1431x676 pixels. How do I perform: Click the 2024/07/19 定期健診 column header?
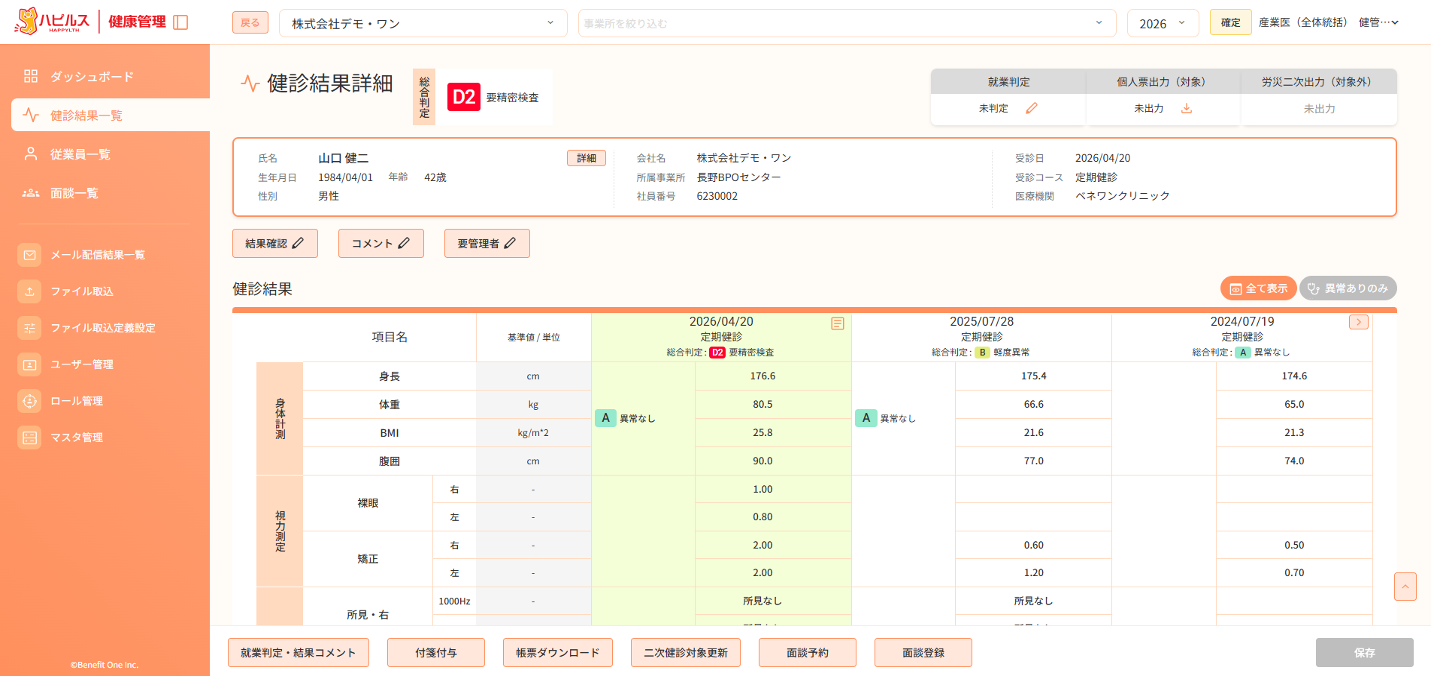click(x=1241, y=337)
